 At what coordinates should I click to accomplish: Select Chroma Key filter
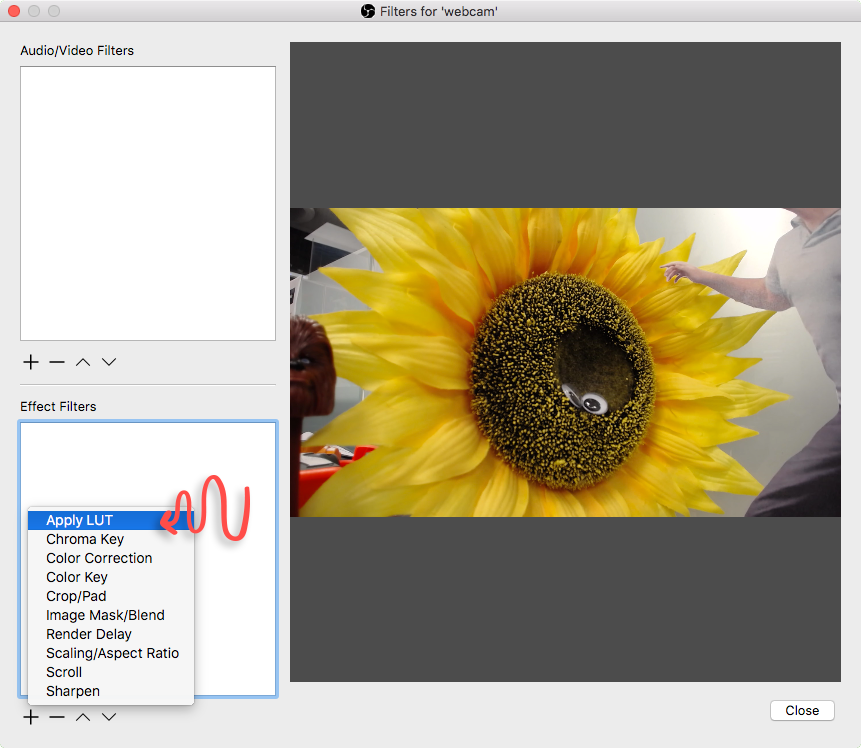(110, 539)
